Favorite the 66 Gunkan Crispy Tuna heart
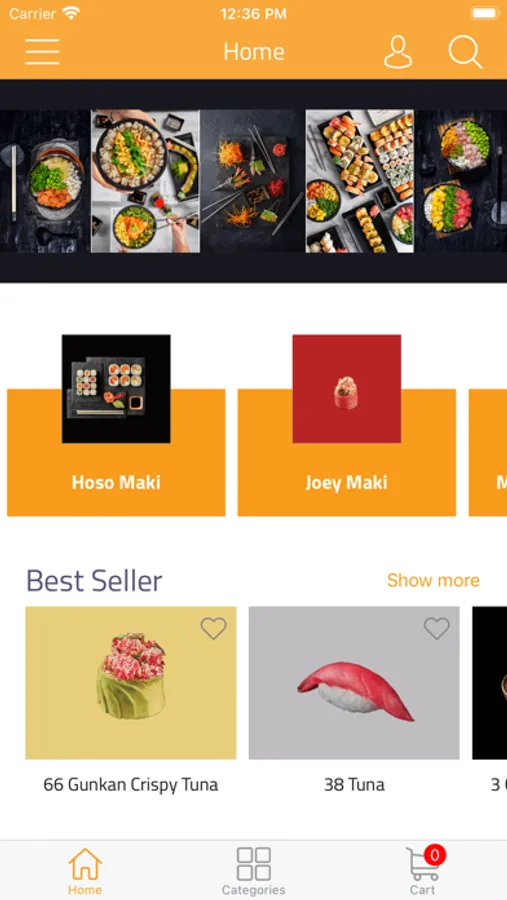This screenshot has height=900, width=507. click(x=214, y=629)
